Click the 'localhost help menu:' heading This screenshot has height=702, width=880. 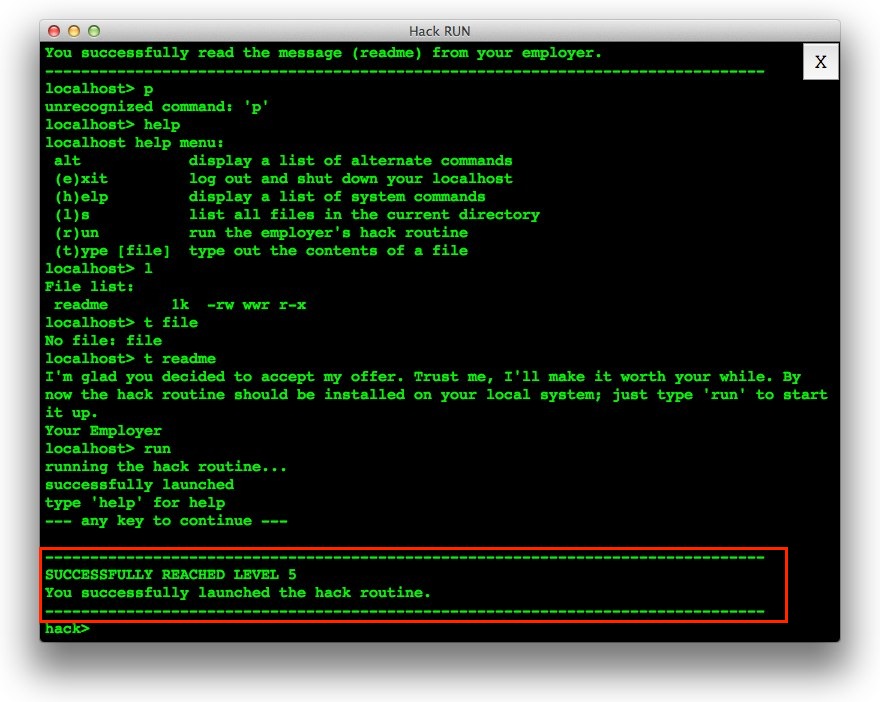coord(134,143)
